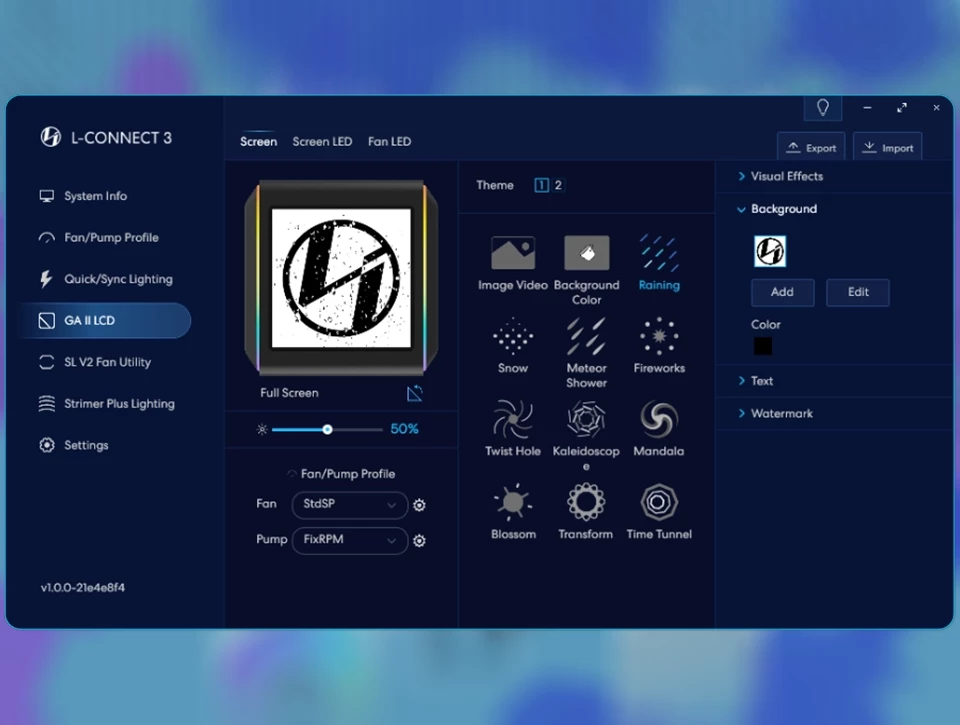960x725 pixels.
Task: Maximize the L-Connect window
Action: tap(902, 108)
